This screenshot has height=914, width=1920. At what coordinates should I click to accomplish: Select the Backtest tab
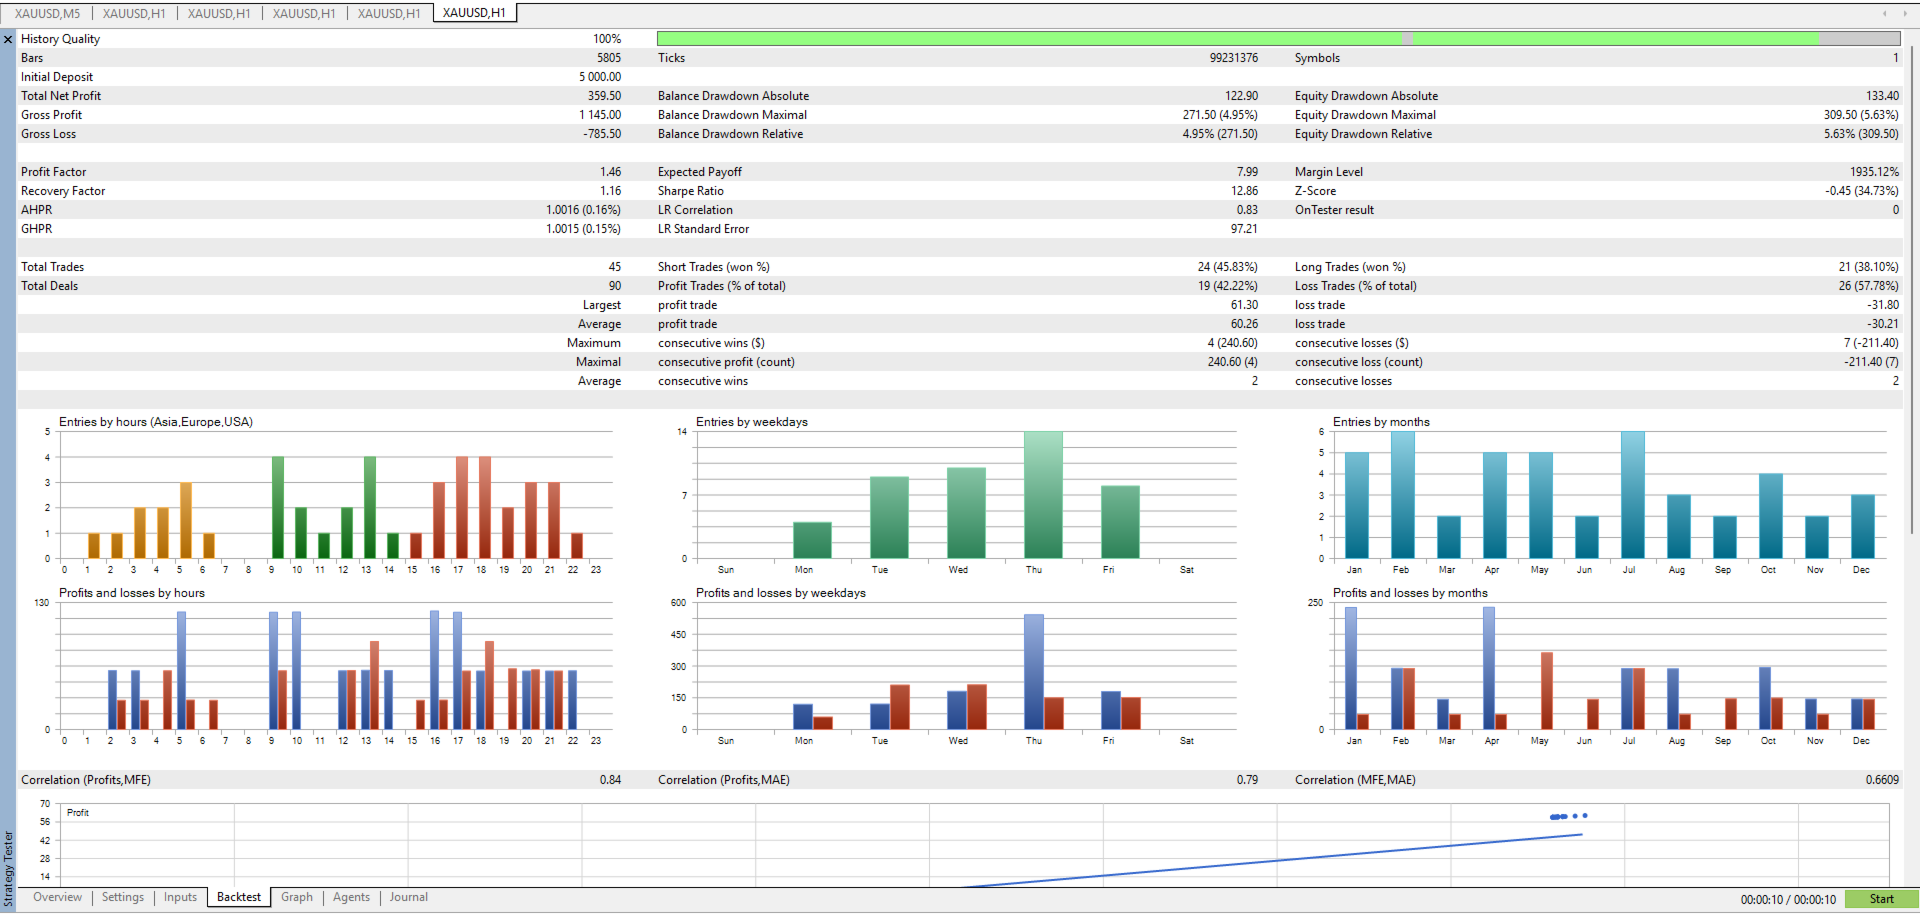[239, 897]
